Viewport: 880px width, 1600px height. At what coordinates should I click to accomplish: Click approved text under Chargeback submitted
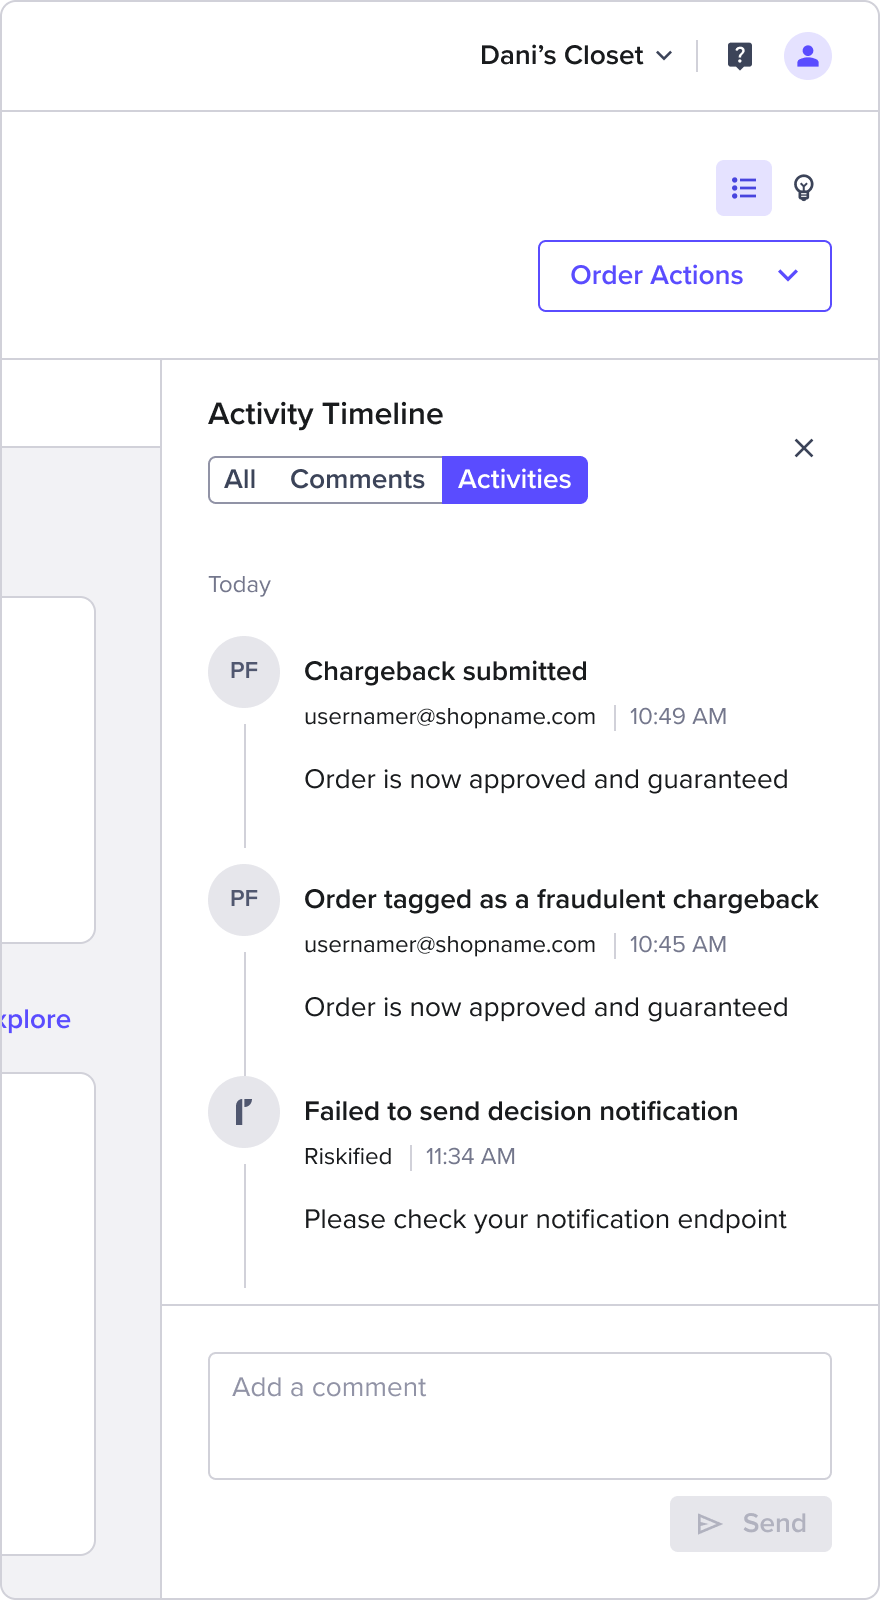tap(546, 780)
